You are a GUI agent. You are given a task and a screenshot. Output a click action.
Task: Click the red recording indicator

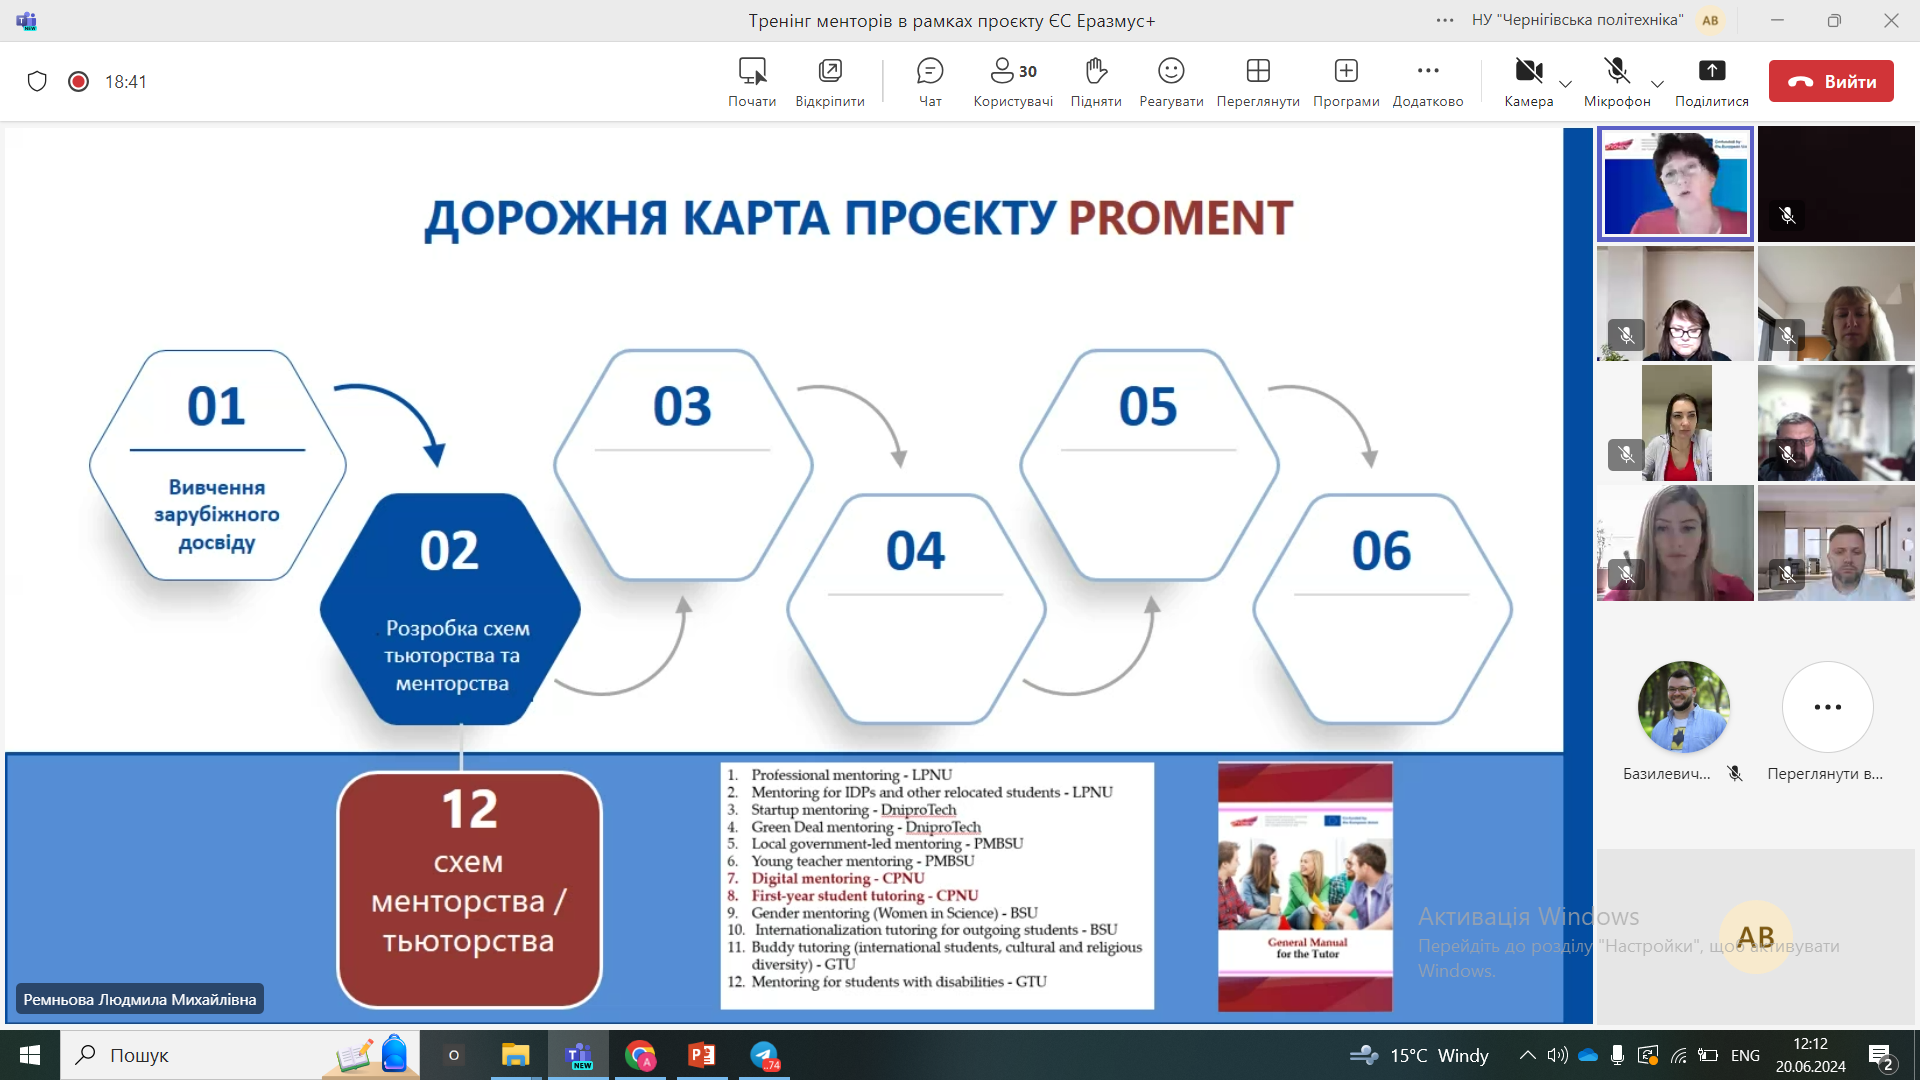[78, 82]
